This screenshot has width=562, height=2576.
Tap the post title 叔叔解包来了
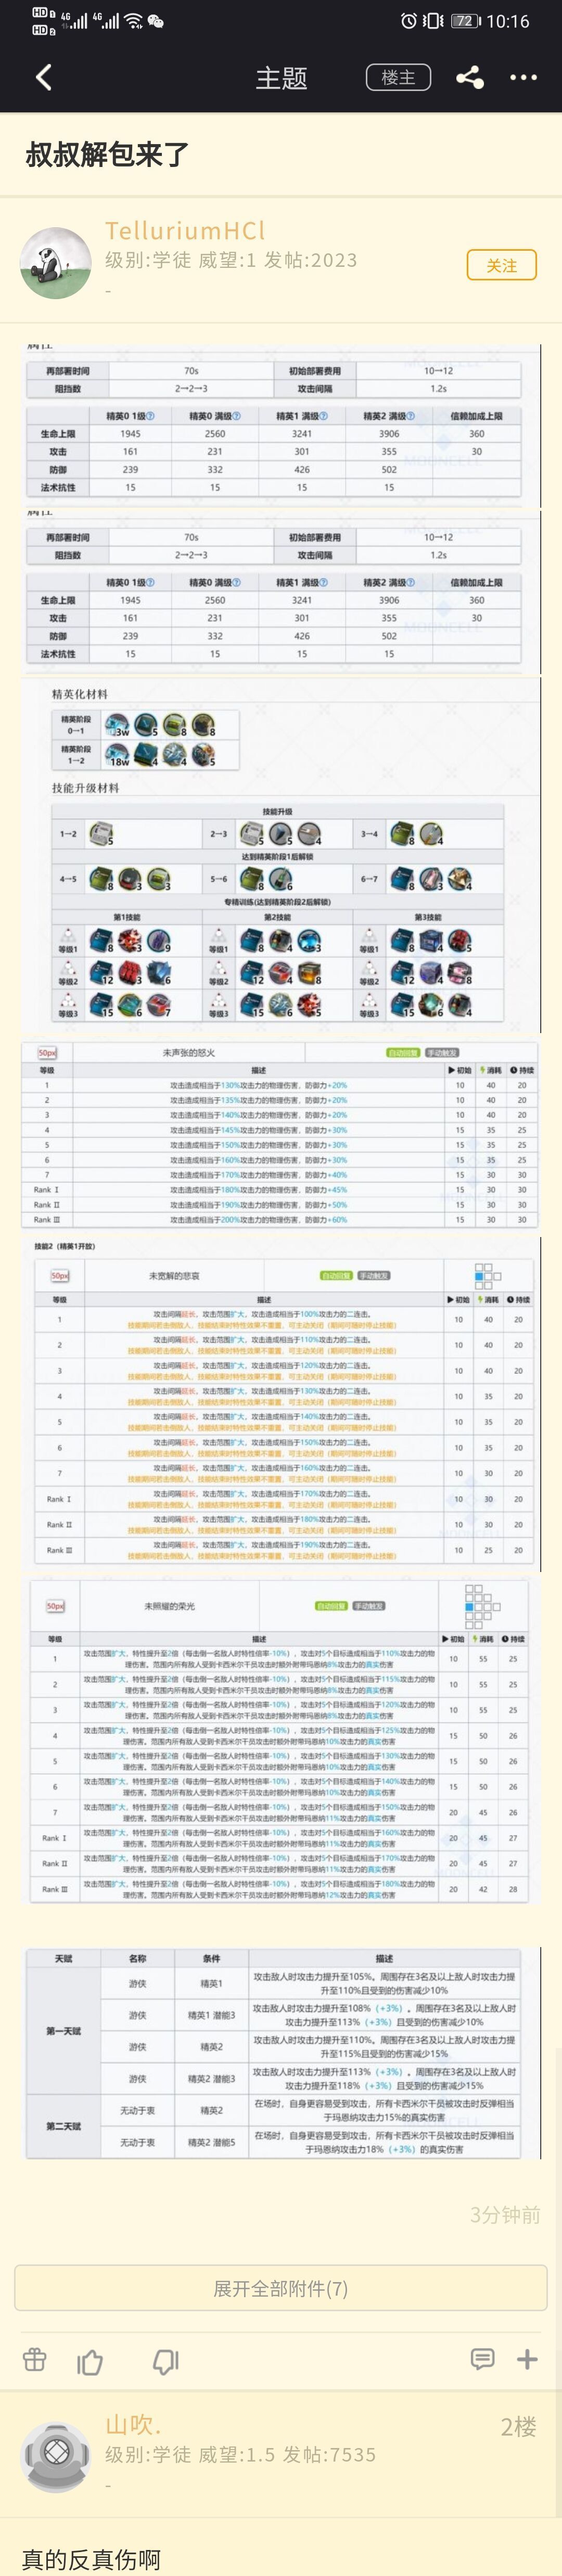coord(107,154)
